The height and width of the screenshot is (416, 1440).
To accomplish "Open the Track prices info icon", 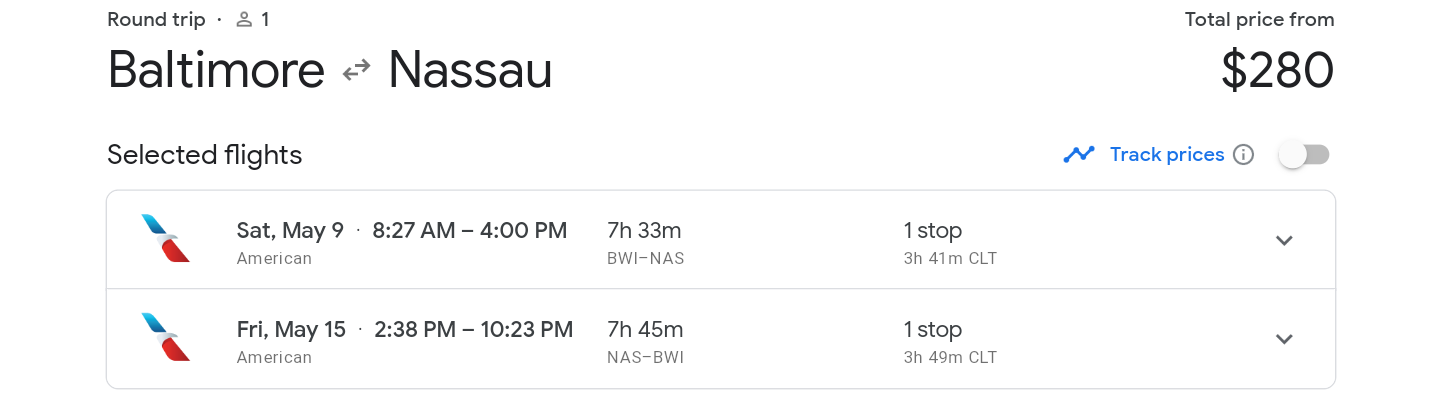I will pos(1243,155).
